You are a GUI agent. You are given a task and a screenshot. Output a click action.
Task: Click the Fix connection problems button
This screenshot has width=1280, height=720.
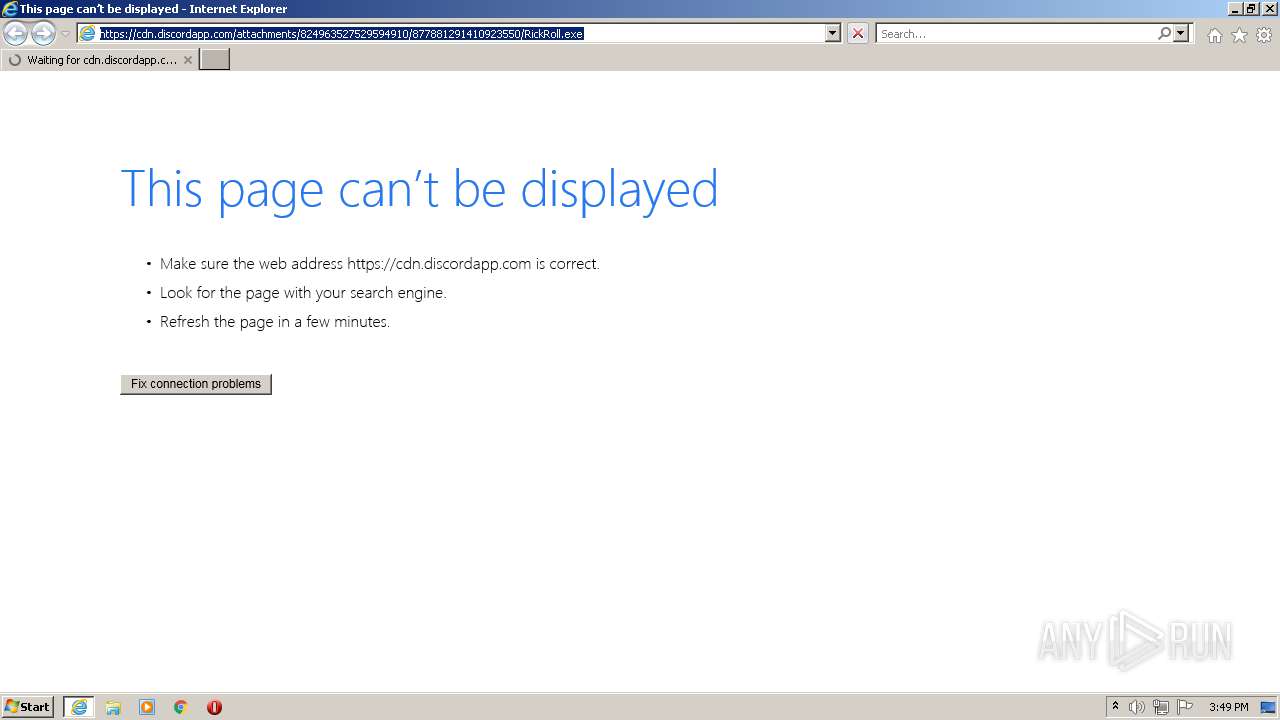pos(196,384)
